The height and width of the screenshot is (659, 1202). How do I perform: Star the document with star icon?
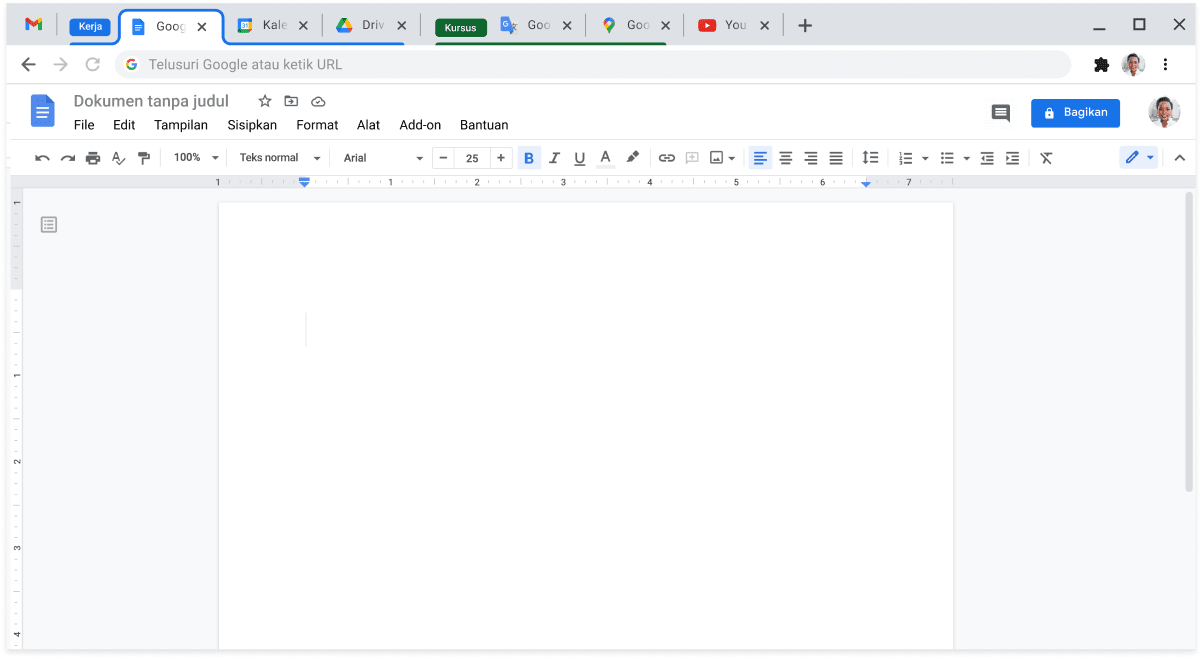pyautogui.click(x=265, y=101)
